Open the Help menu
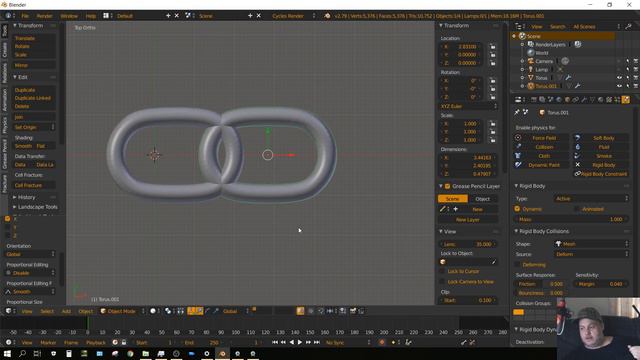Viewport: 640px width, 360px height. (x=91, y=16)
